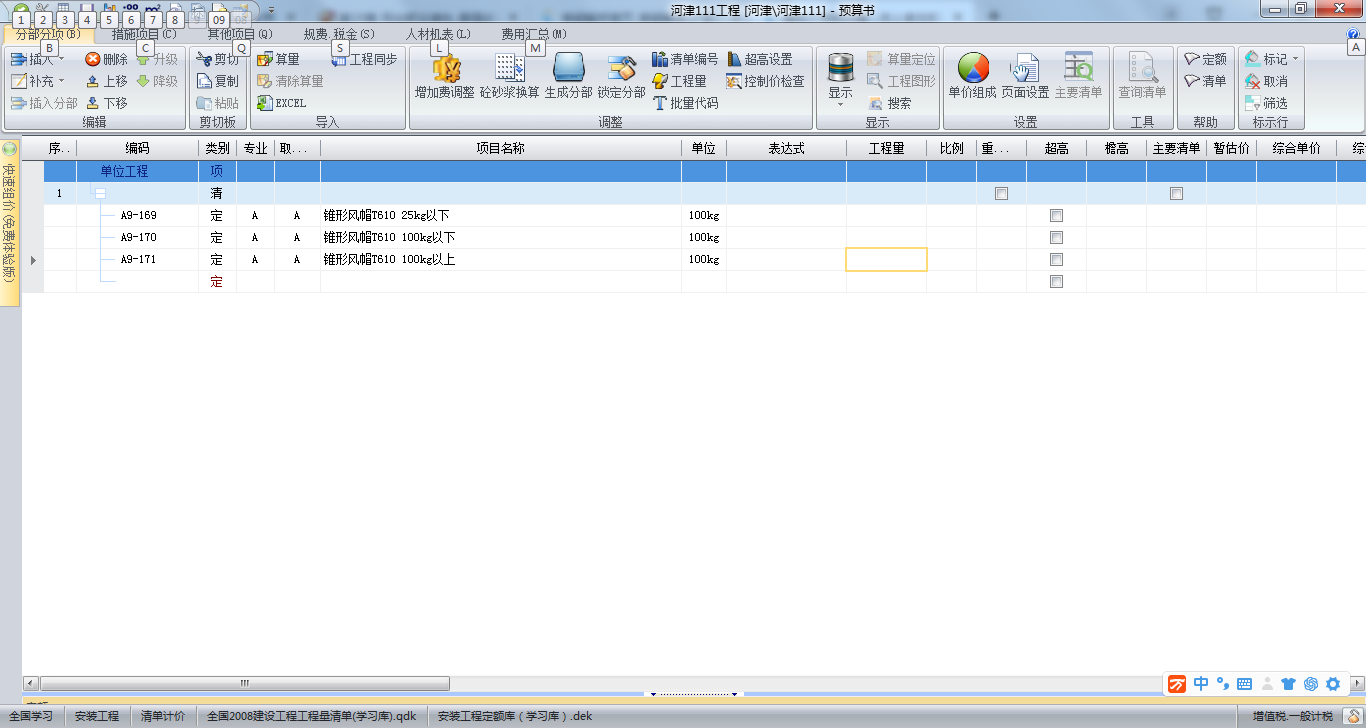This screenshot has width=1366, height=728.
Task: Run 控制价检查 from the ribbon
Action: point(766,81)
